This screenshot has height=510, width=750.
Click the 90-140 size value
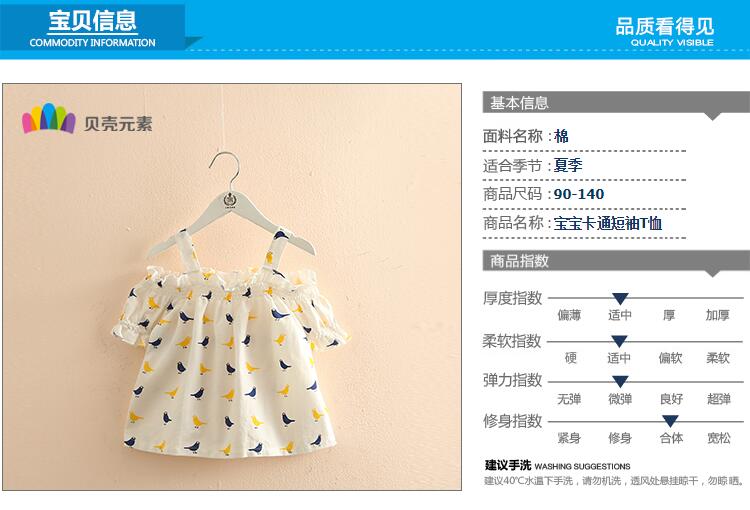click(x=579, y=194)
